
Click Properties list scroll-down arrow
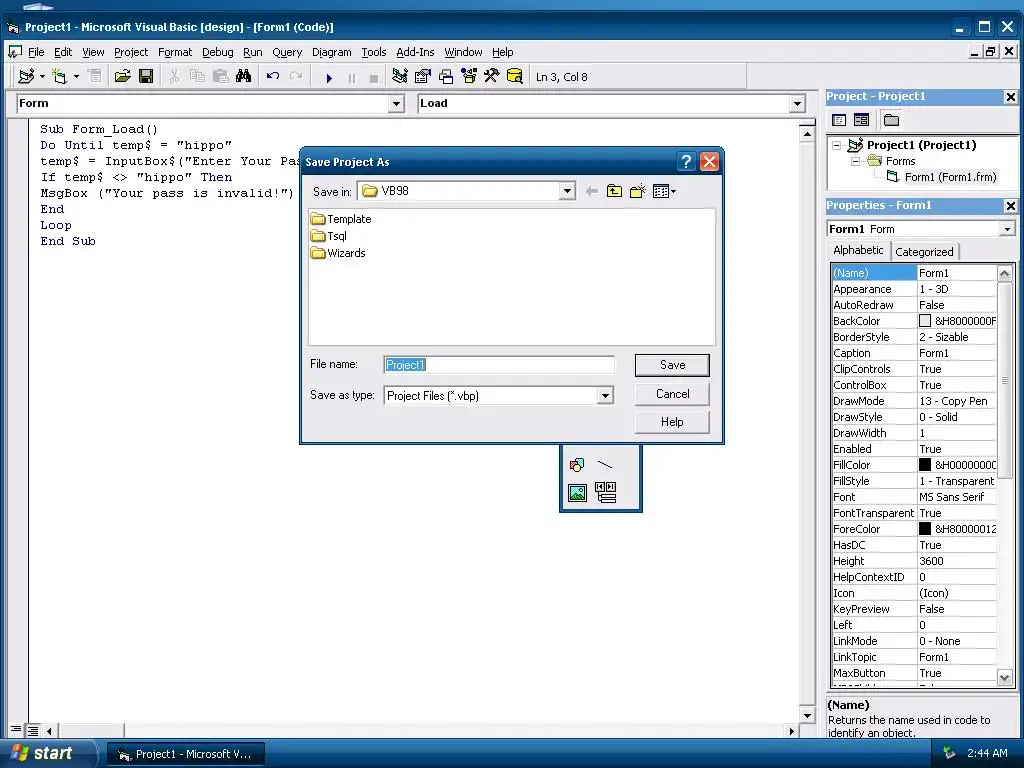coord(1005,677)
